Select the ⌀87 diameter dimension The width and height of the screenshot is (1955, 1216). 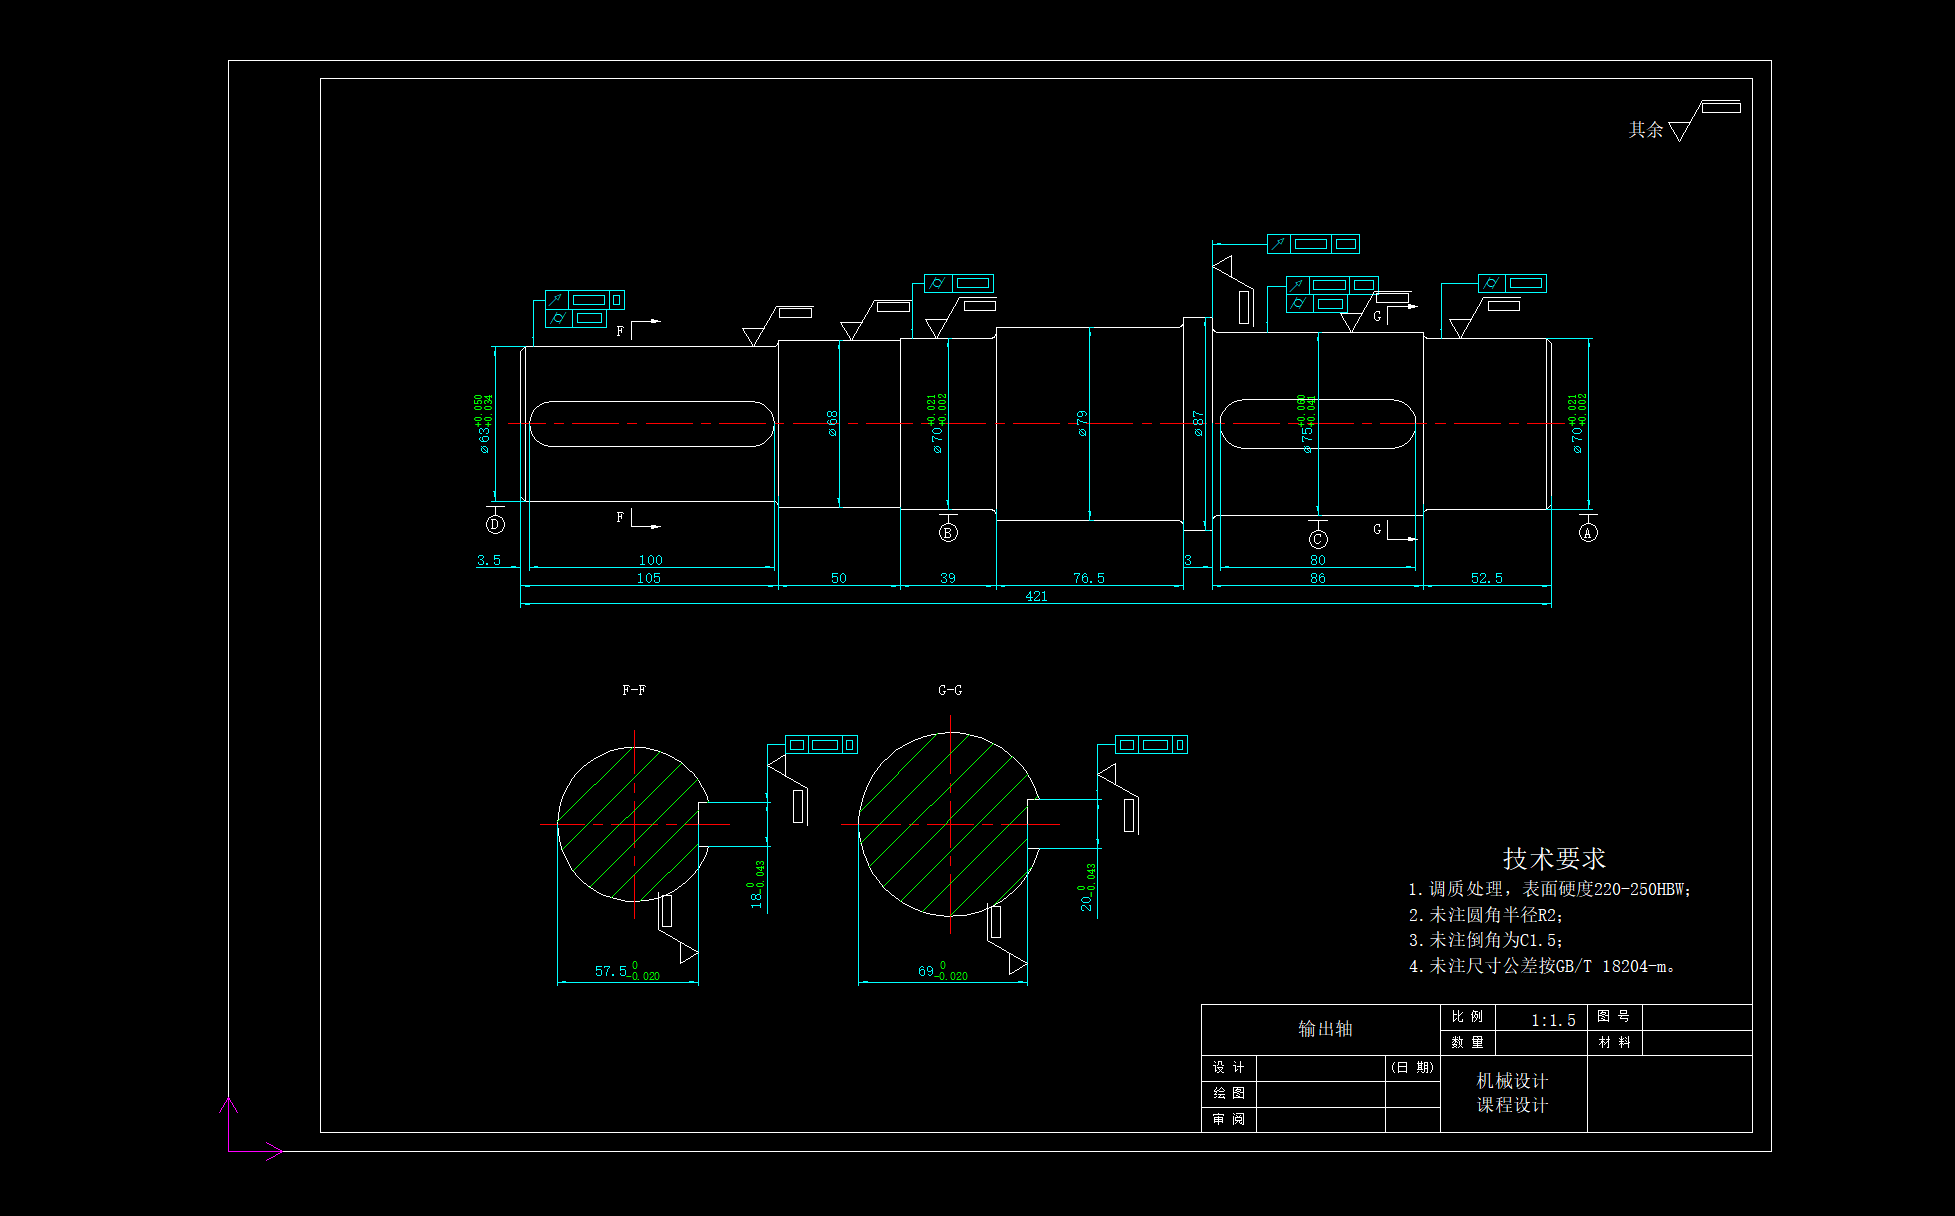click(1198, 423)
